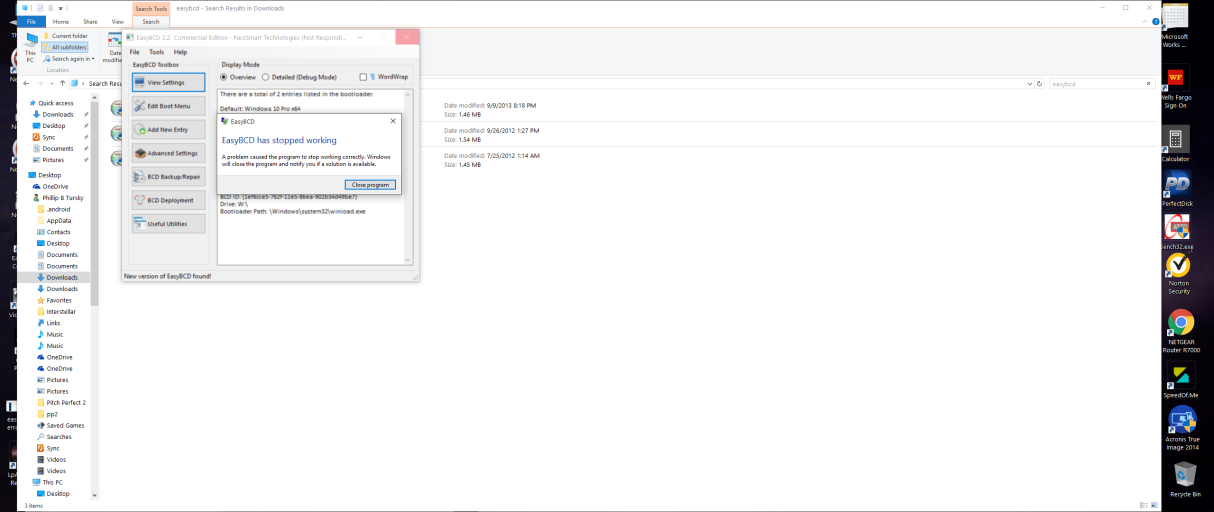
Task: Expand the Explorer ribbon chevron
Action: (1145, 21)
